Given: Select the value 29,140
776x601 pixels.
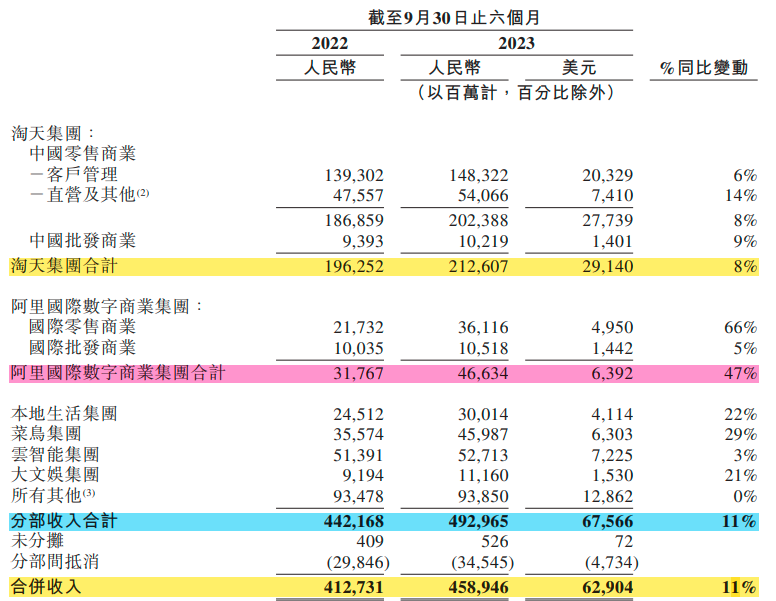Looking at the screenshot, I should pos(608,267).
